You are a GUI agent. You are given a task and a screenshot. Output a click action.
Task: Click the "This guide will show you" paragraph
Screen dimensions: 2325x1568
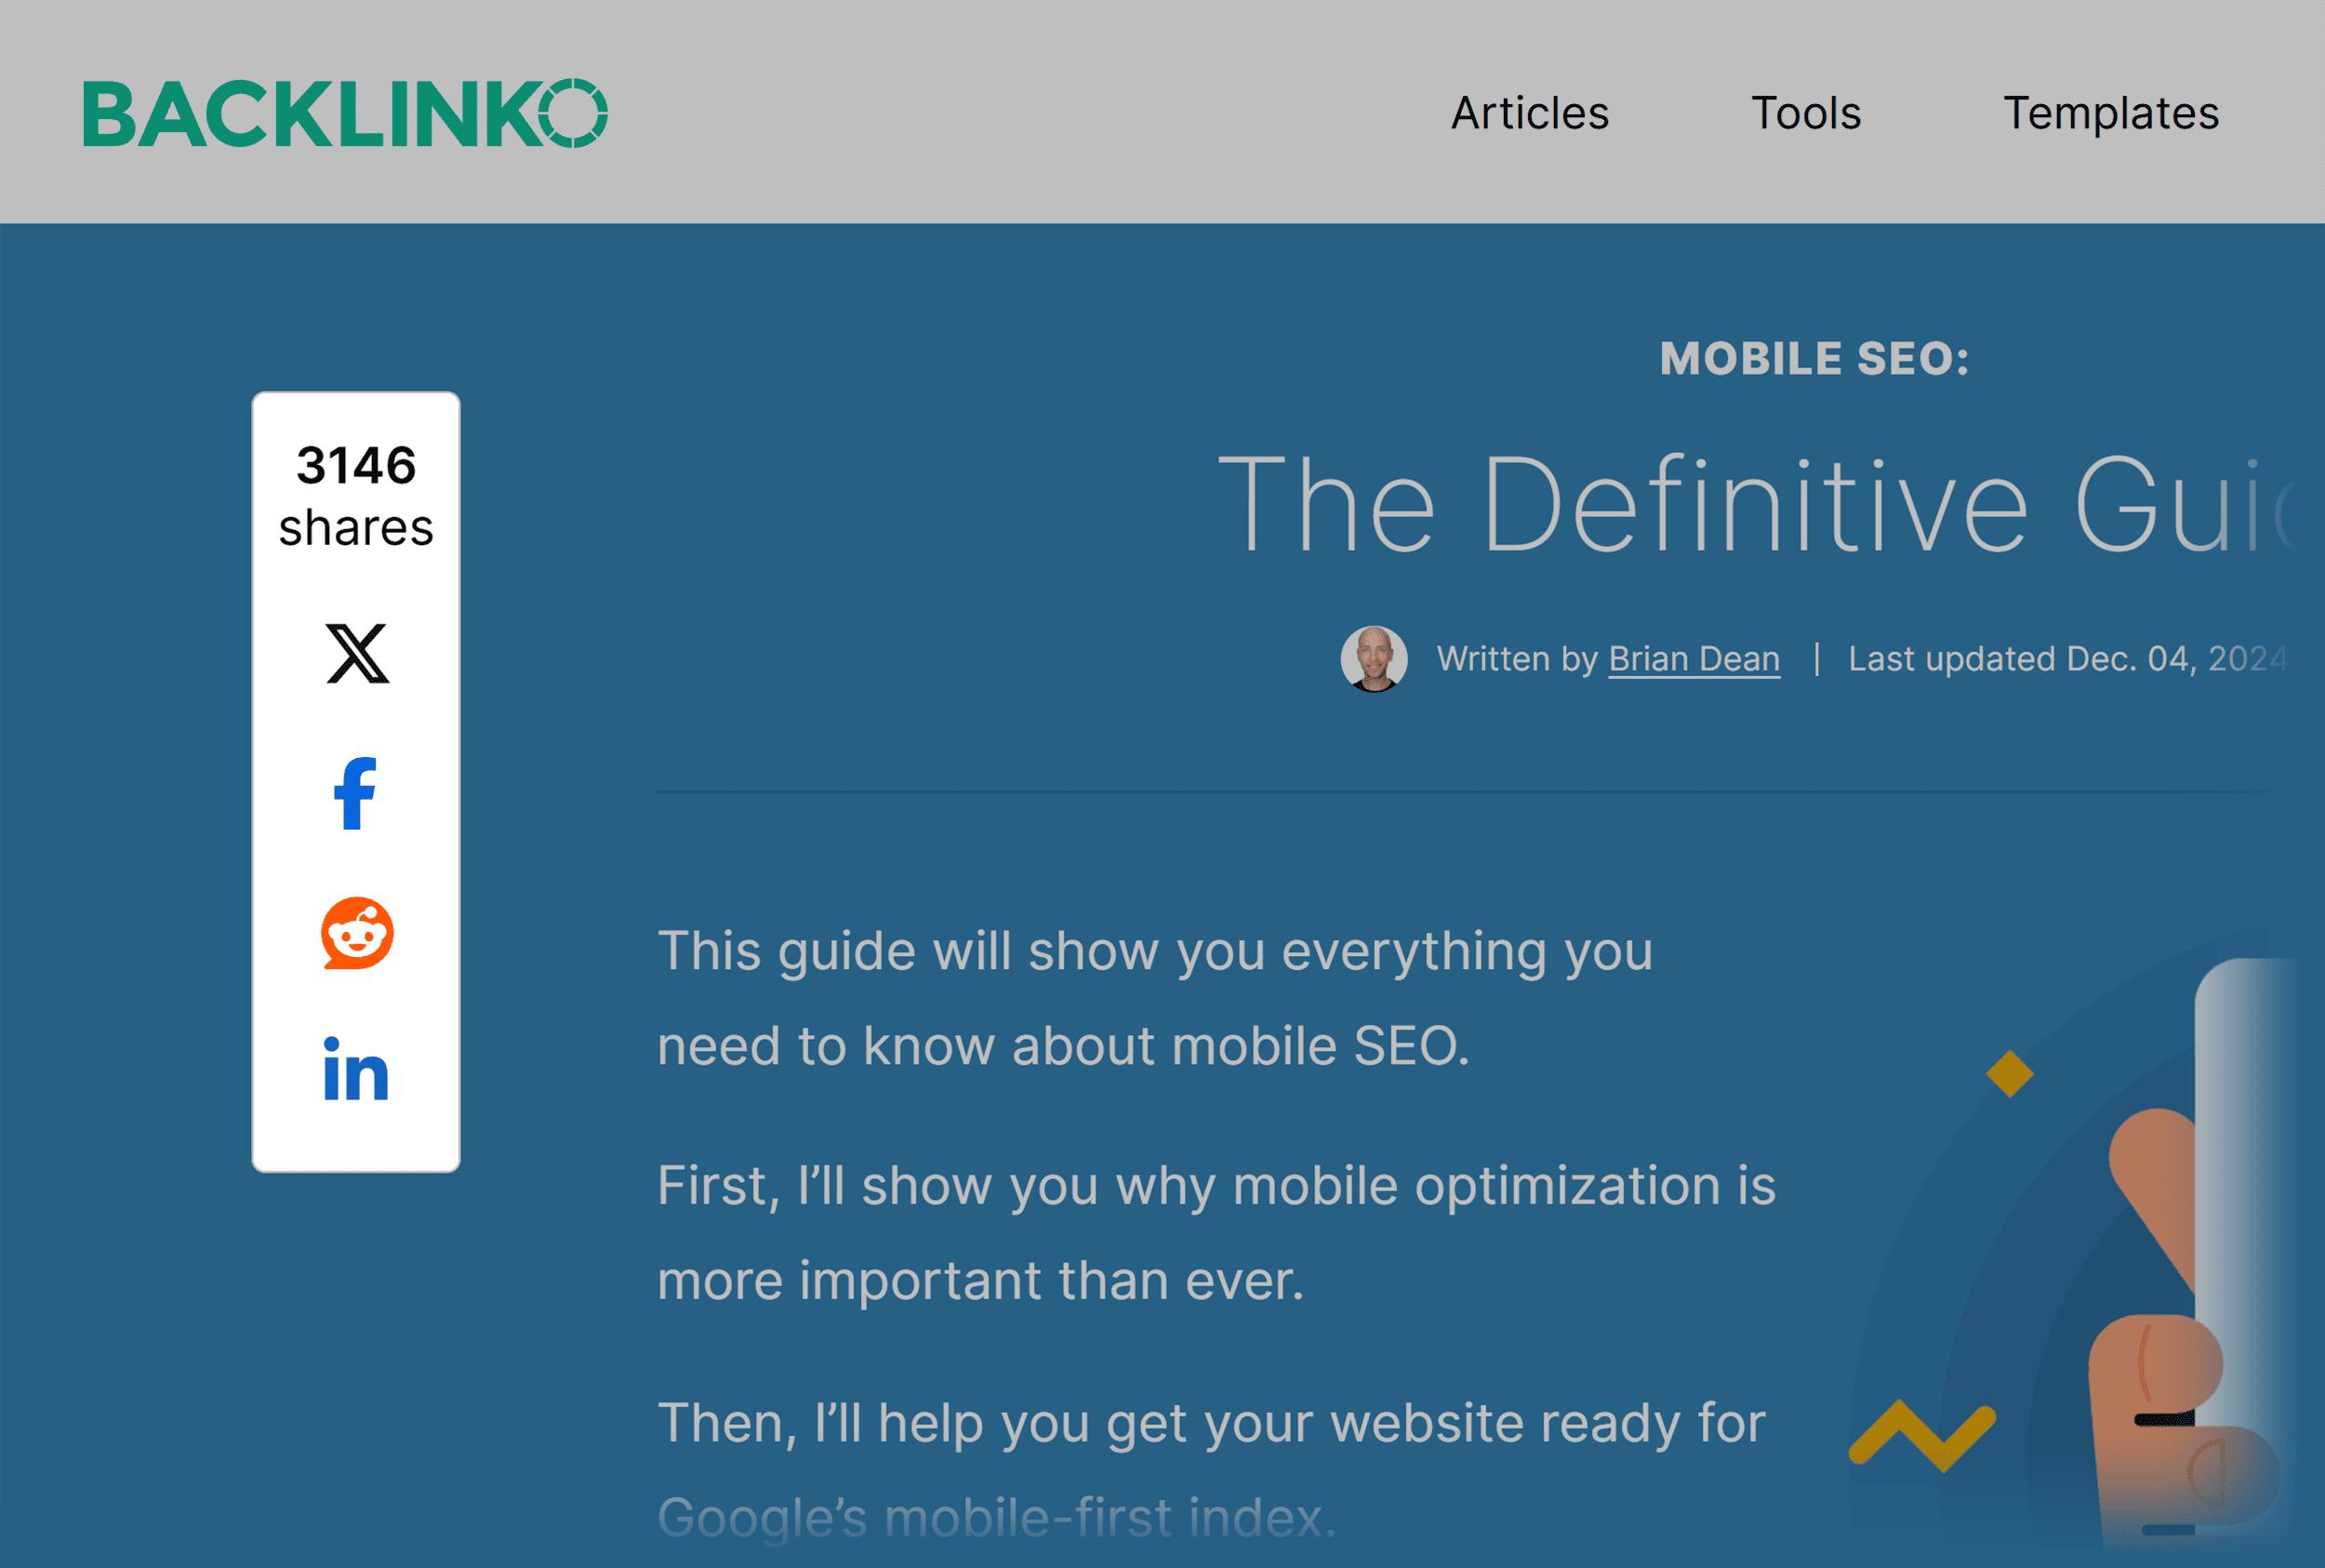pyautogui.click(x=1154, y=998)
